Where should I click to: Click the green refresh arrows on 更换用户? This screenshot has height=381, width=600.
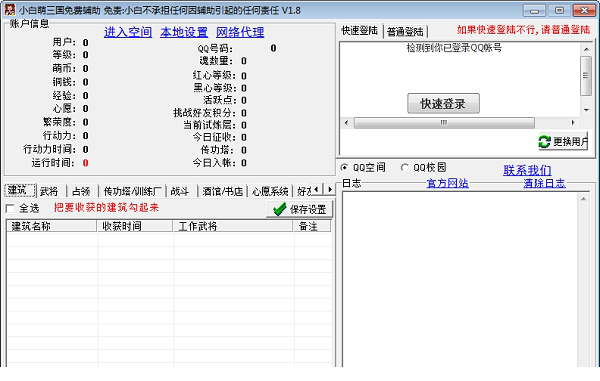[x=544, y=142]
